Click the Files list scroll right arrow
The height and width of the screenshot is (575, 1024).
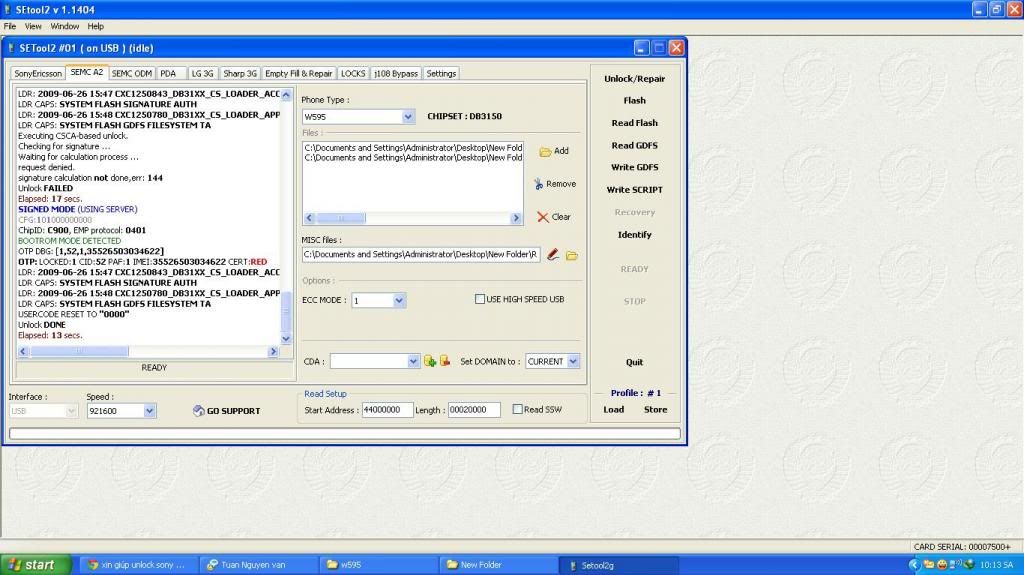tap(516, 218)
